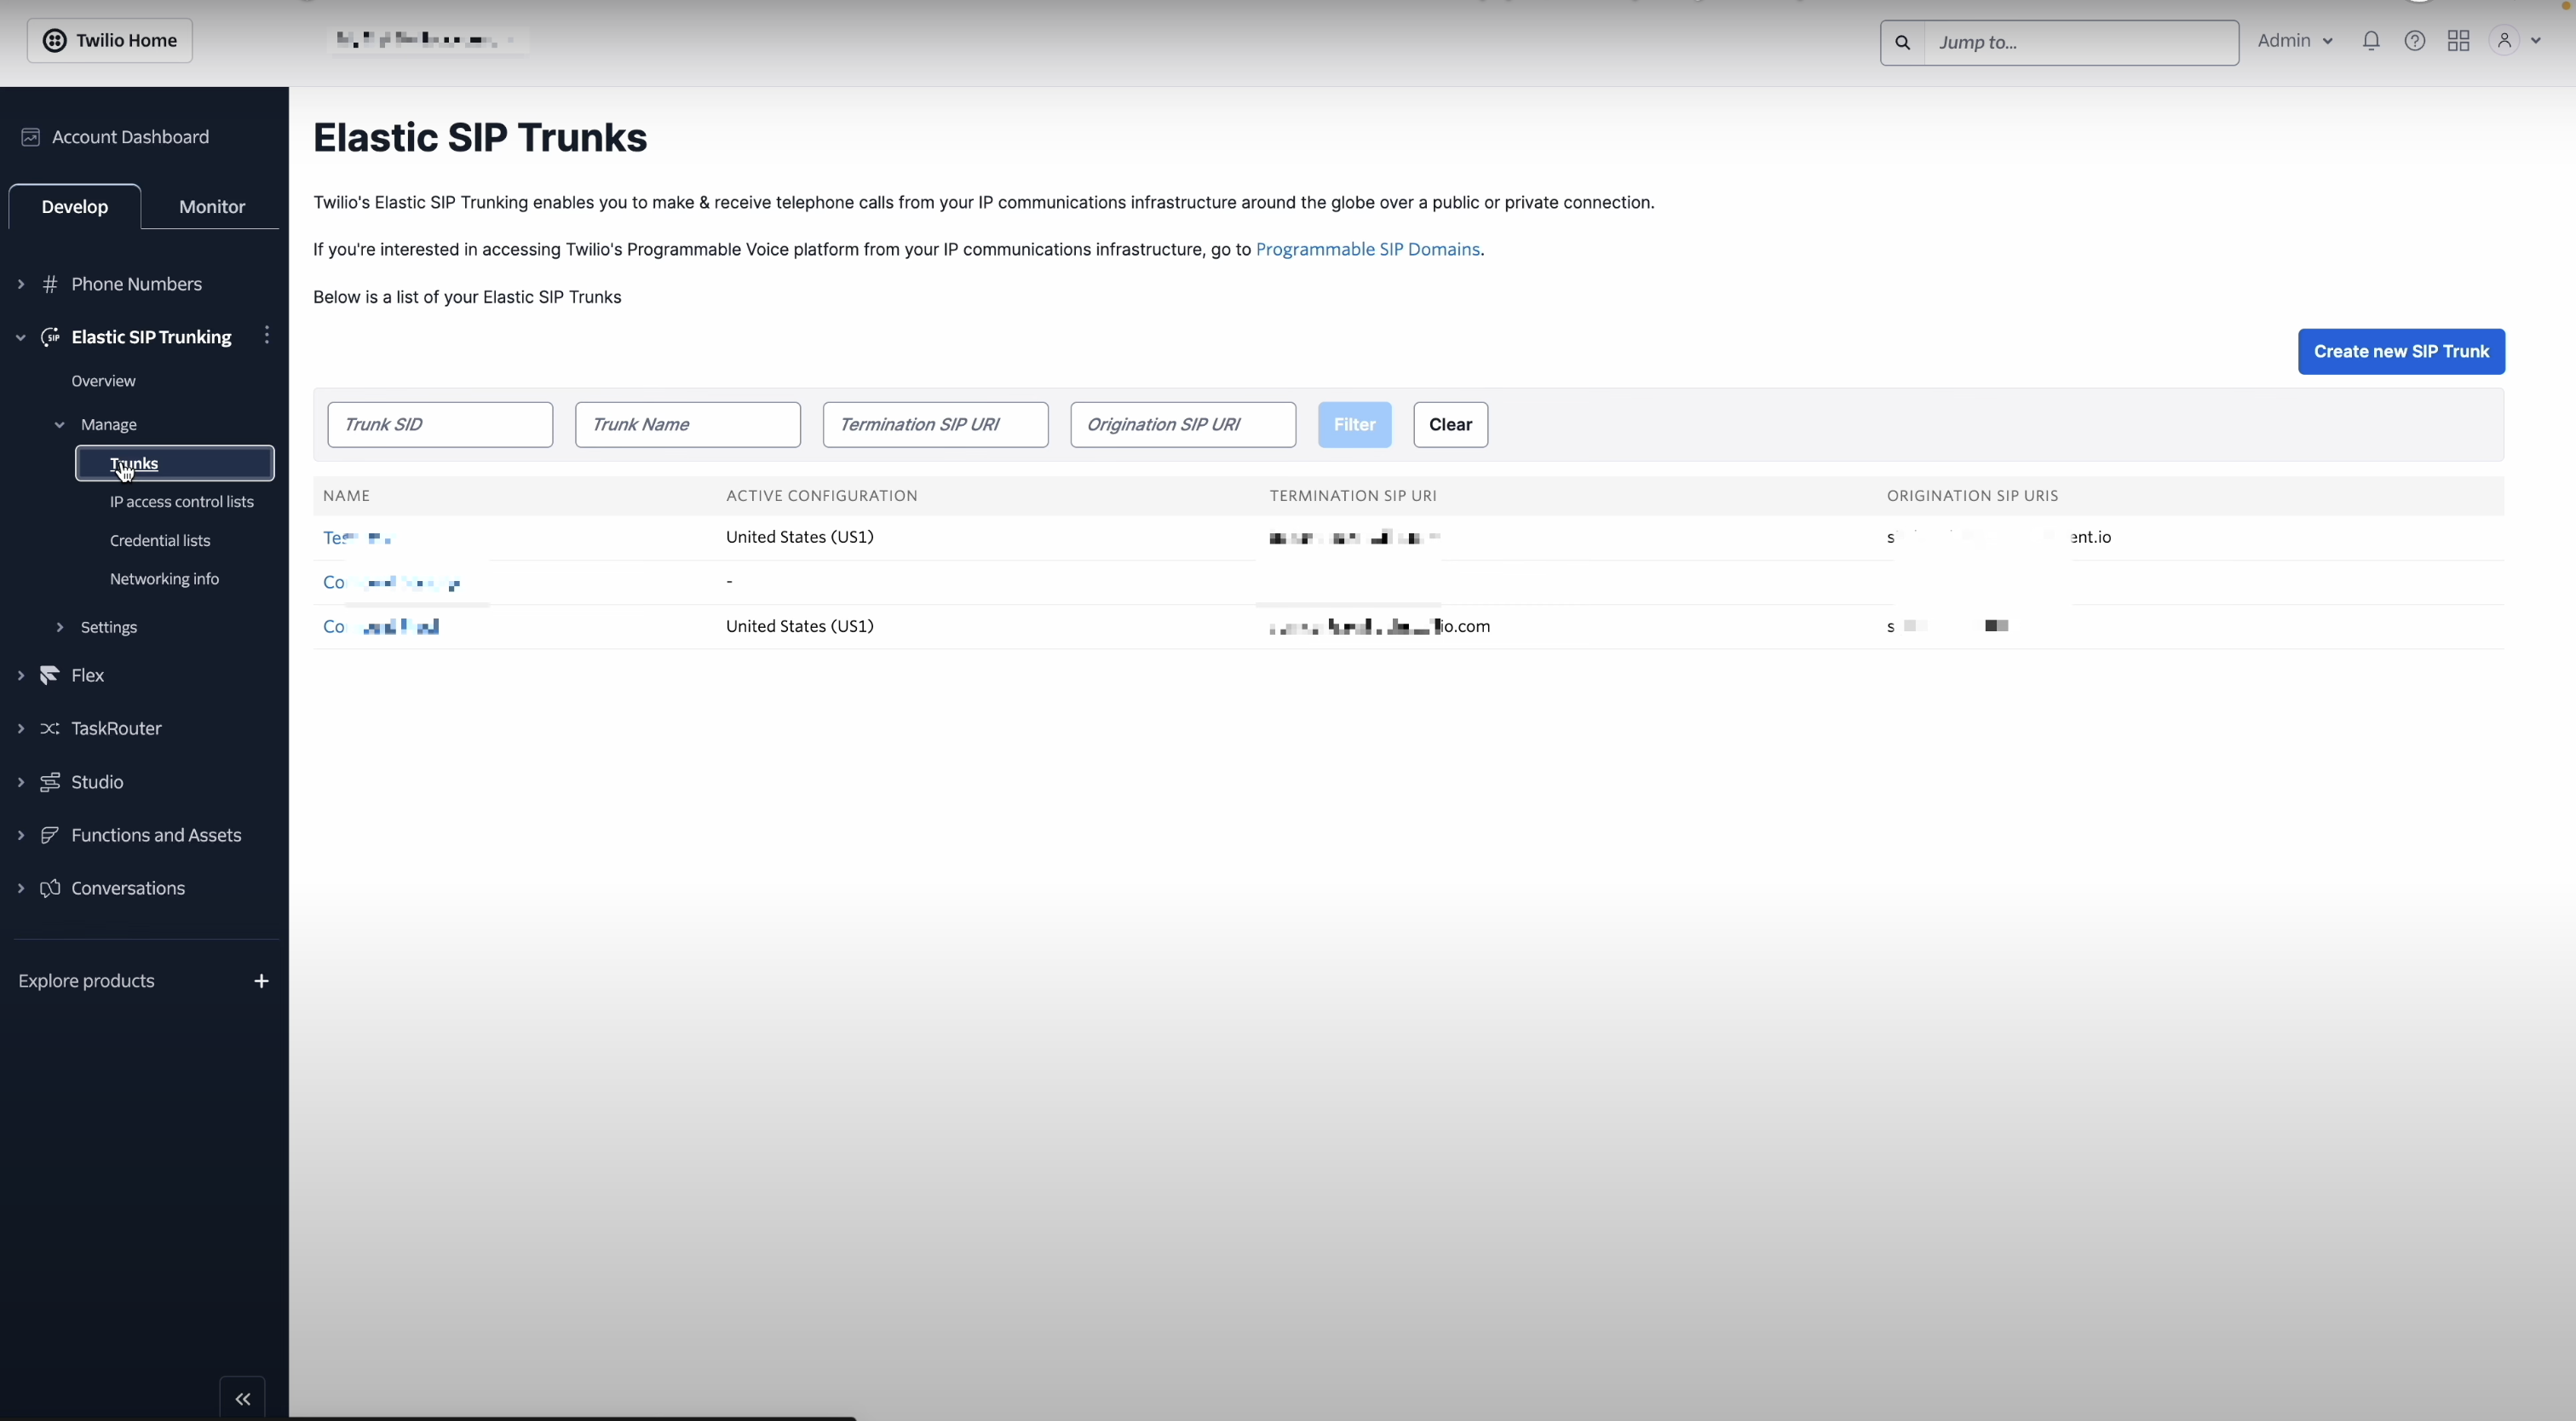Click the Filter button

(1354, 425)
